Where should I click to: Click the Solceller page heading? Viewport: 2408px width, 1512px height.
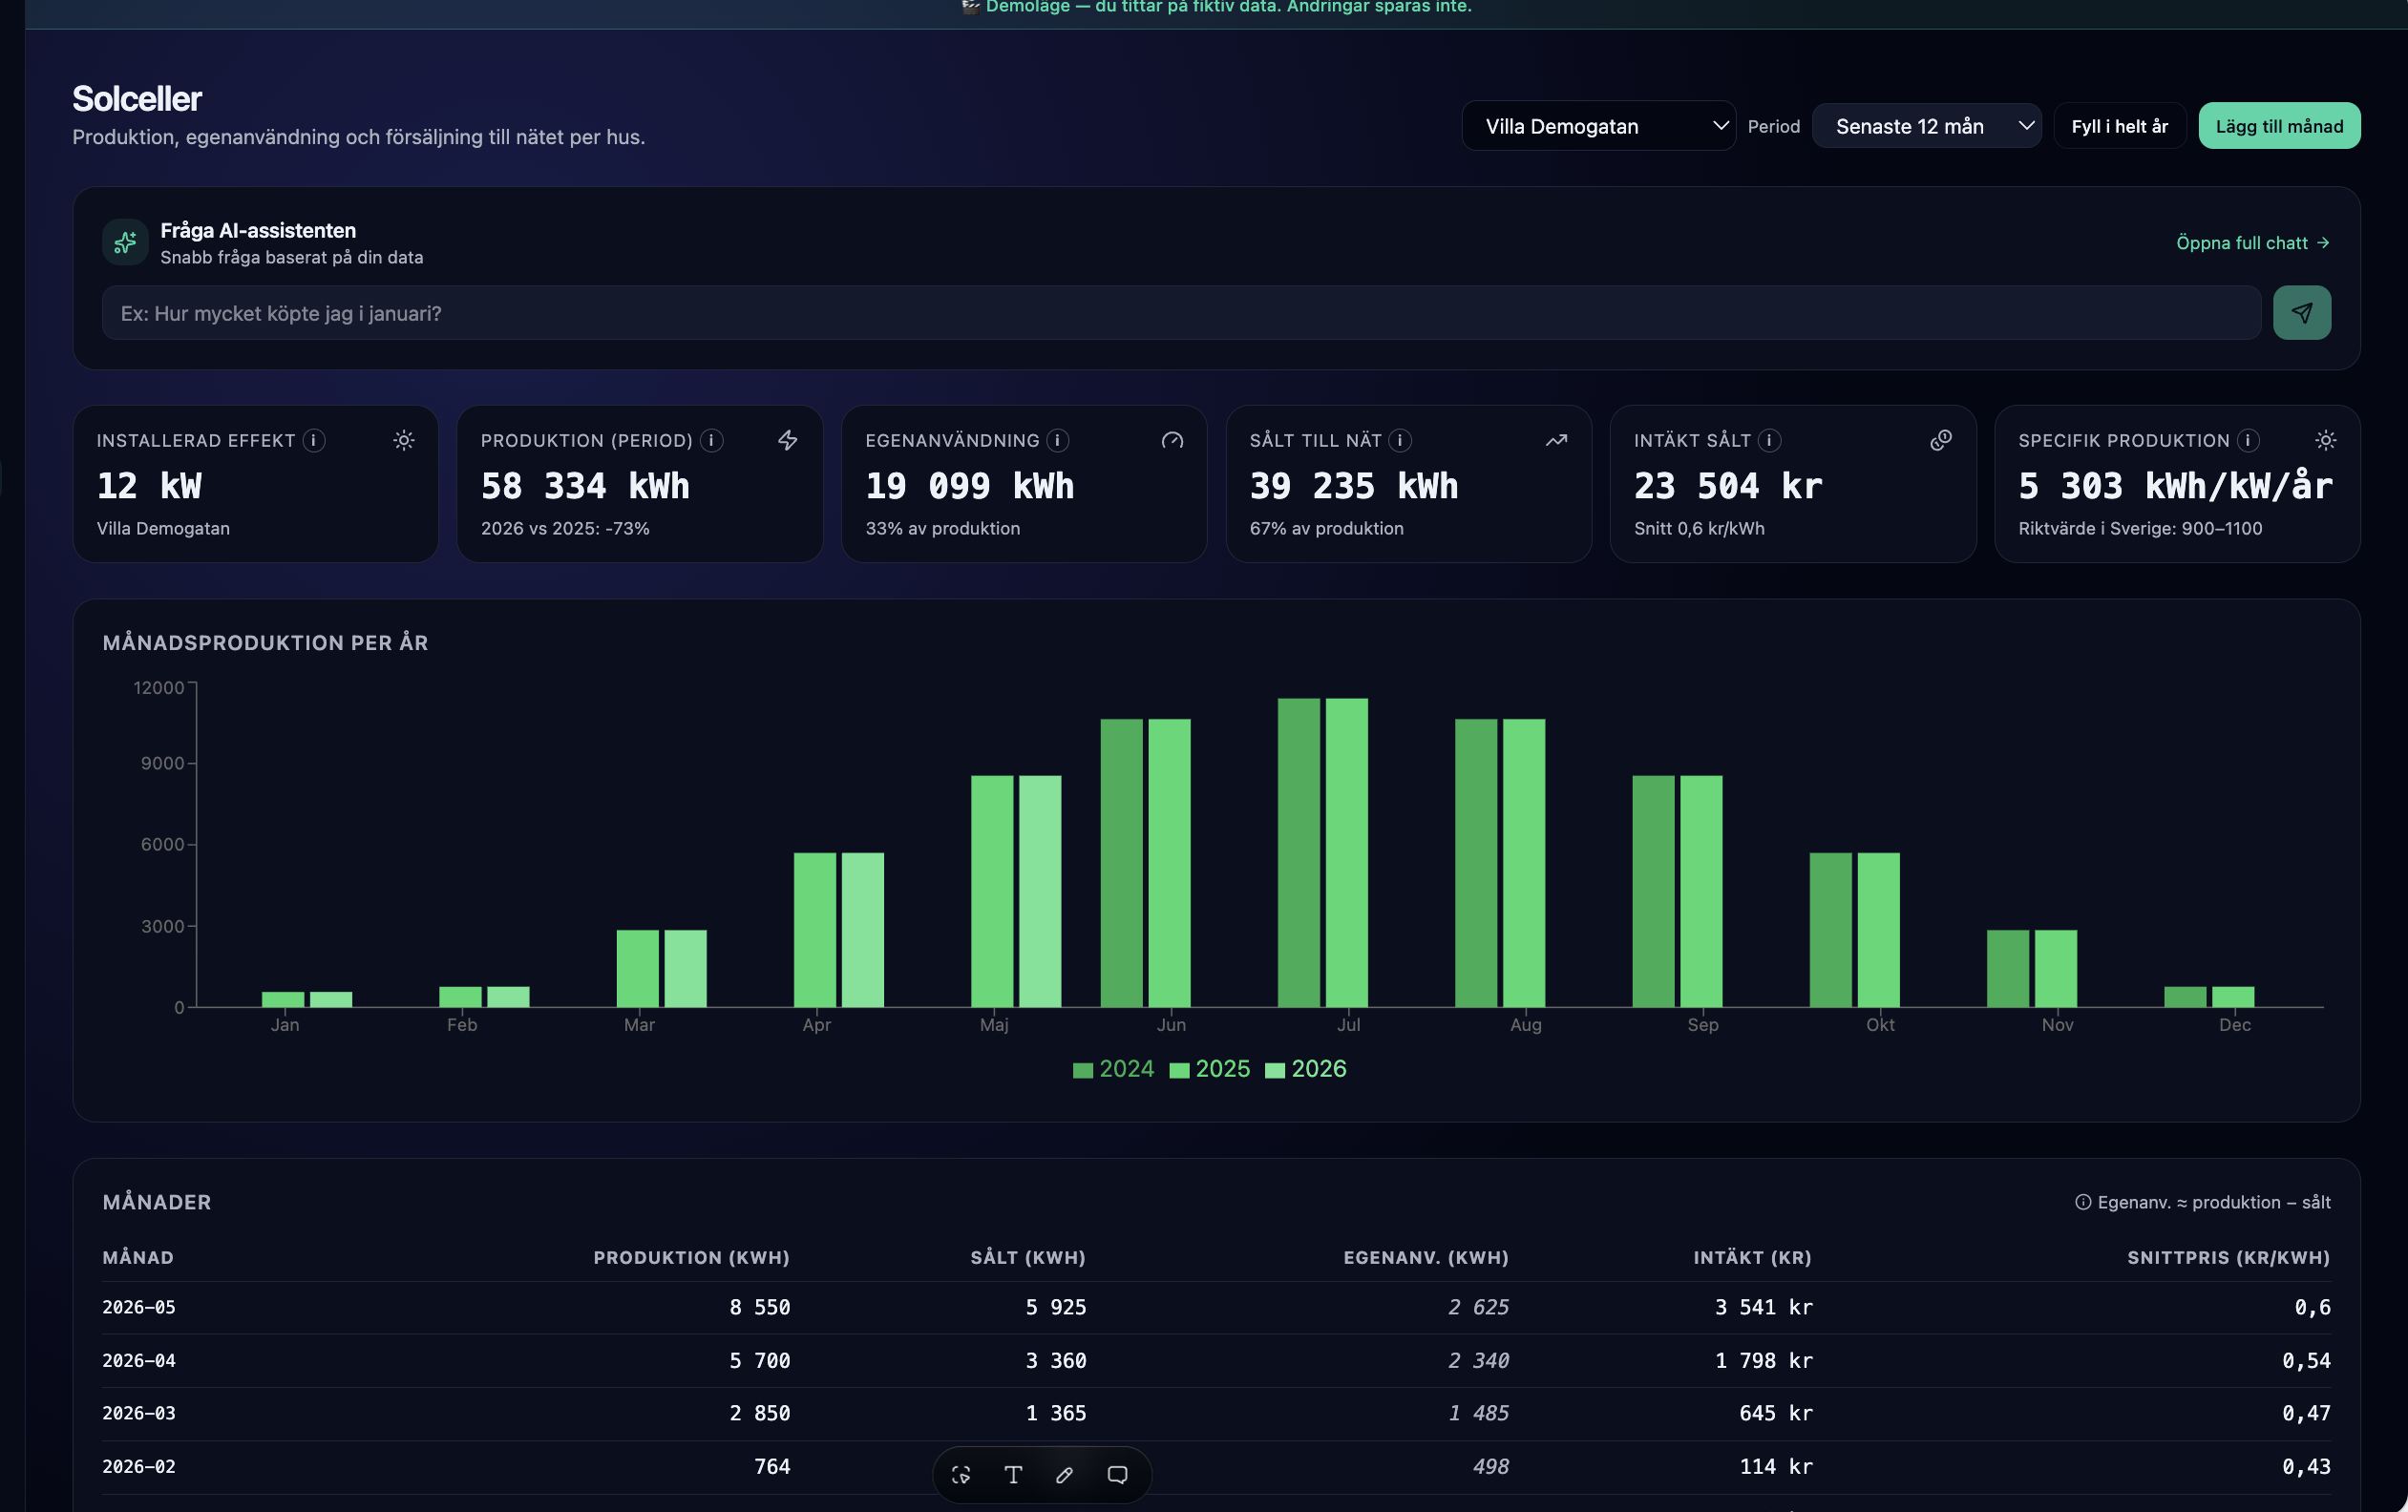(137, 98)
